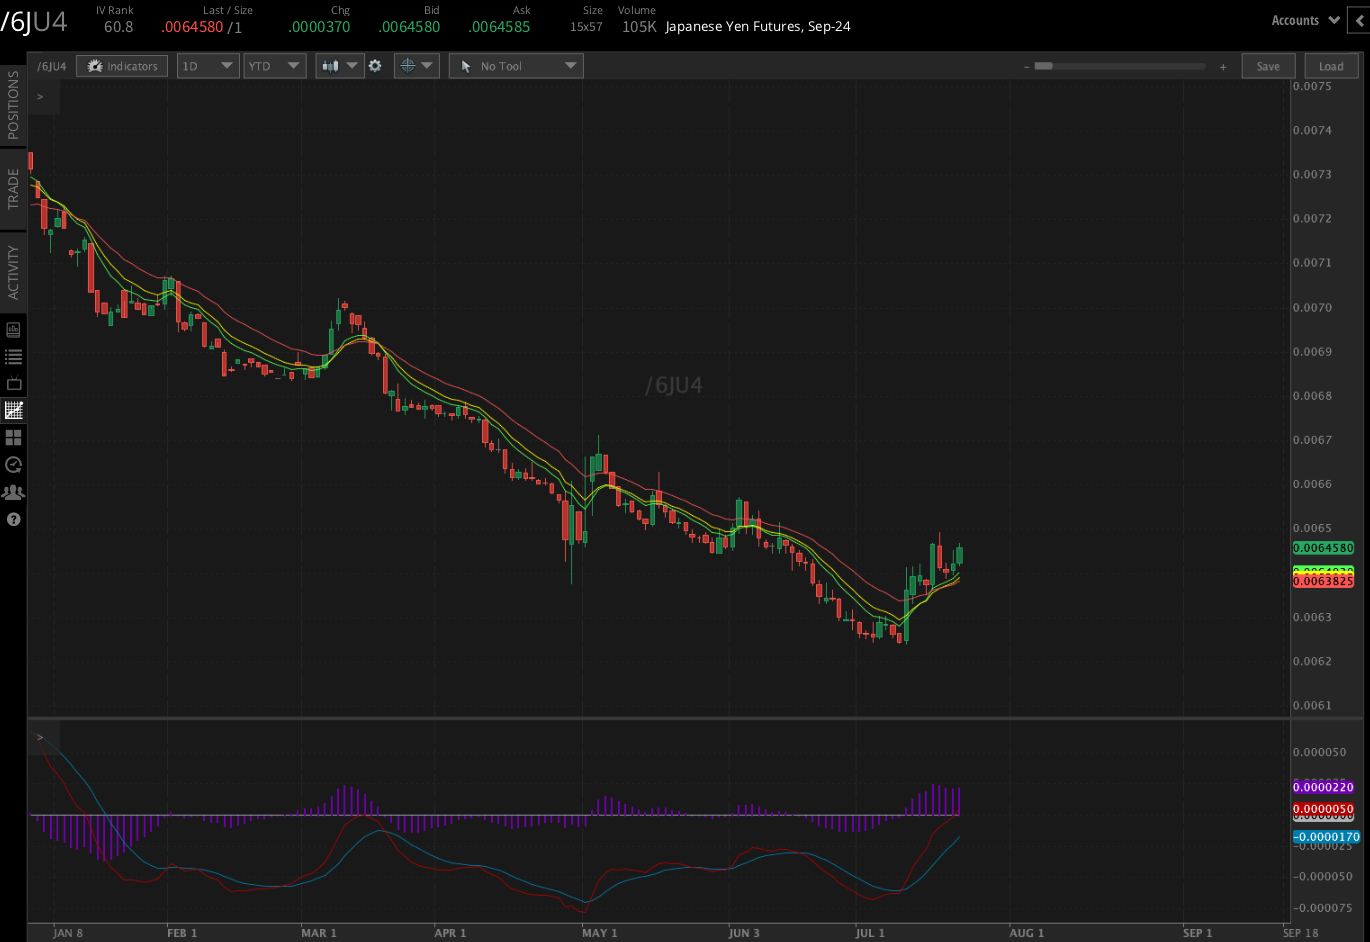This screenshot has height=942, width=1370.
Task: Click the Load chart button
Action: pyautogui.click(x=1331, y=66)
